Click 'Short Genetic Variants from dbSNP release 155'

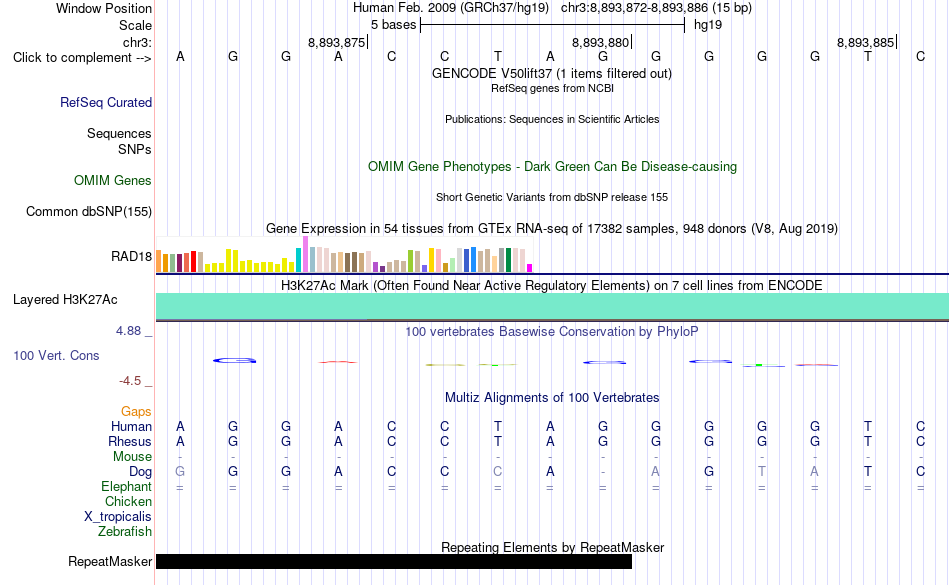(552, 197)
